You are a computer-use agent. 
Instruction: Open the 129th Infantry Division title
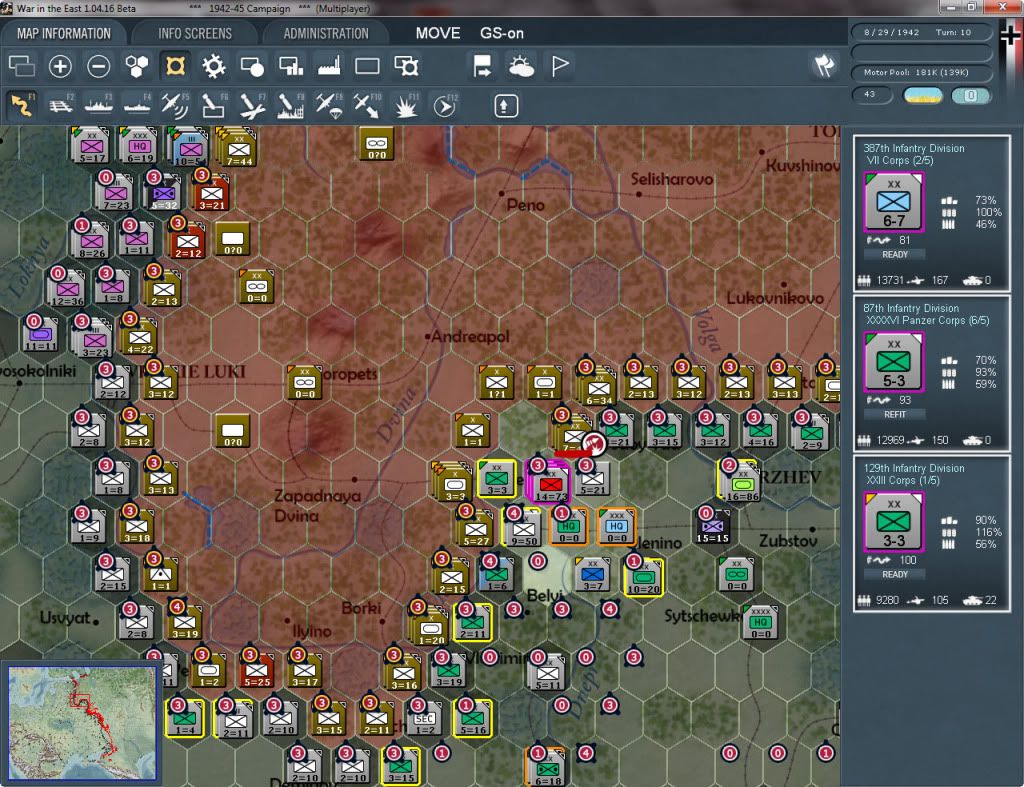[914, 468]
